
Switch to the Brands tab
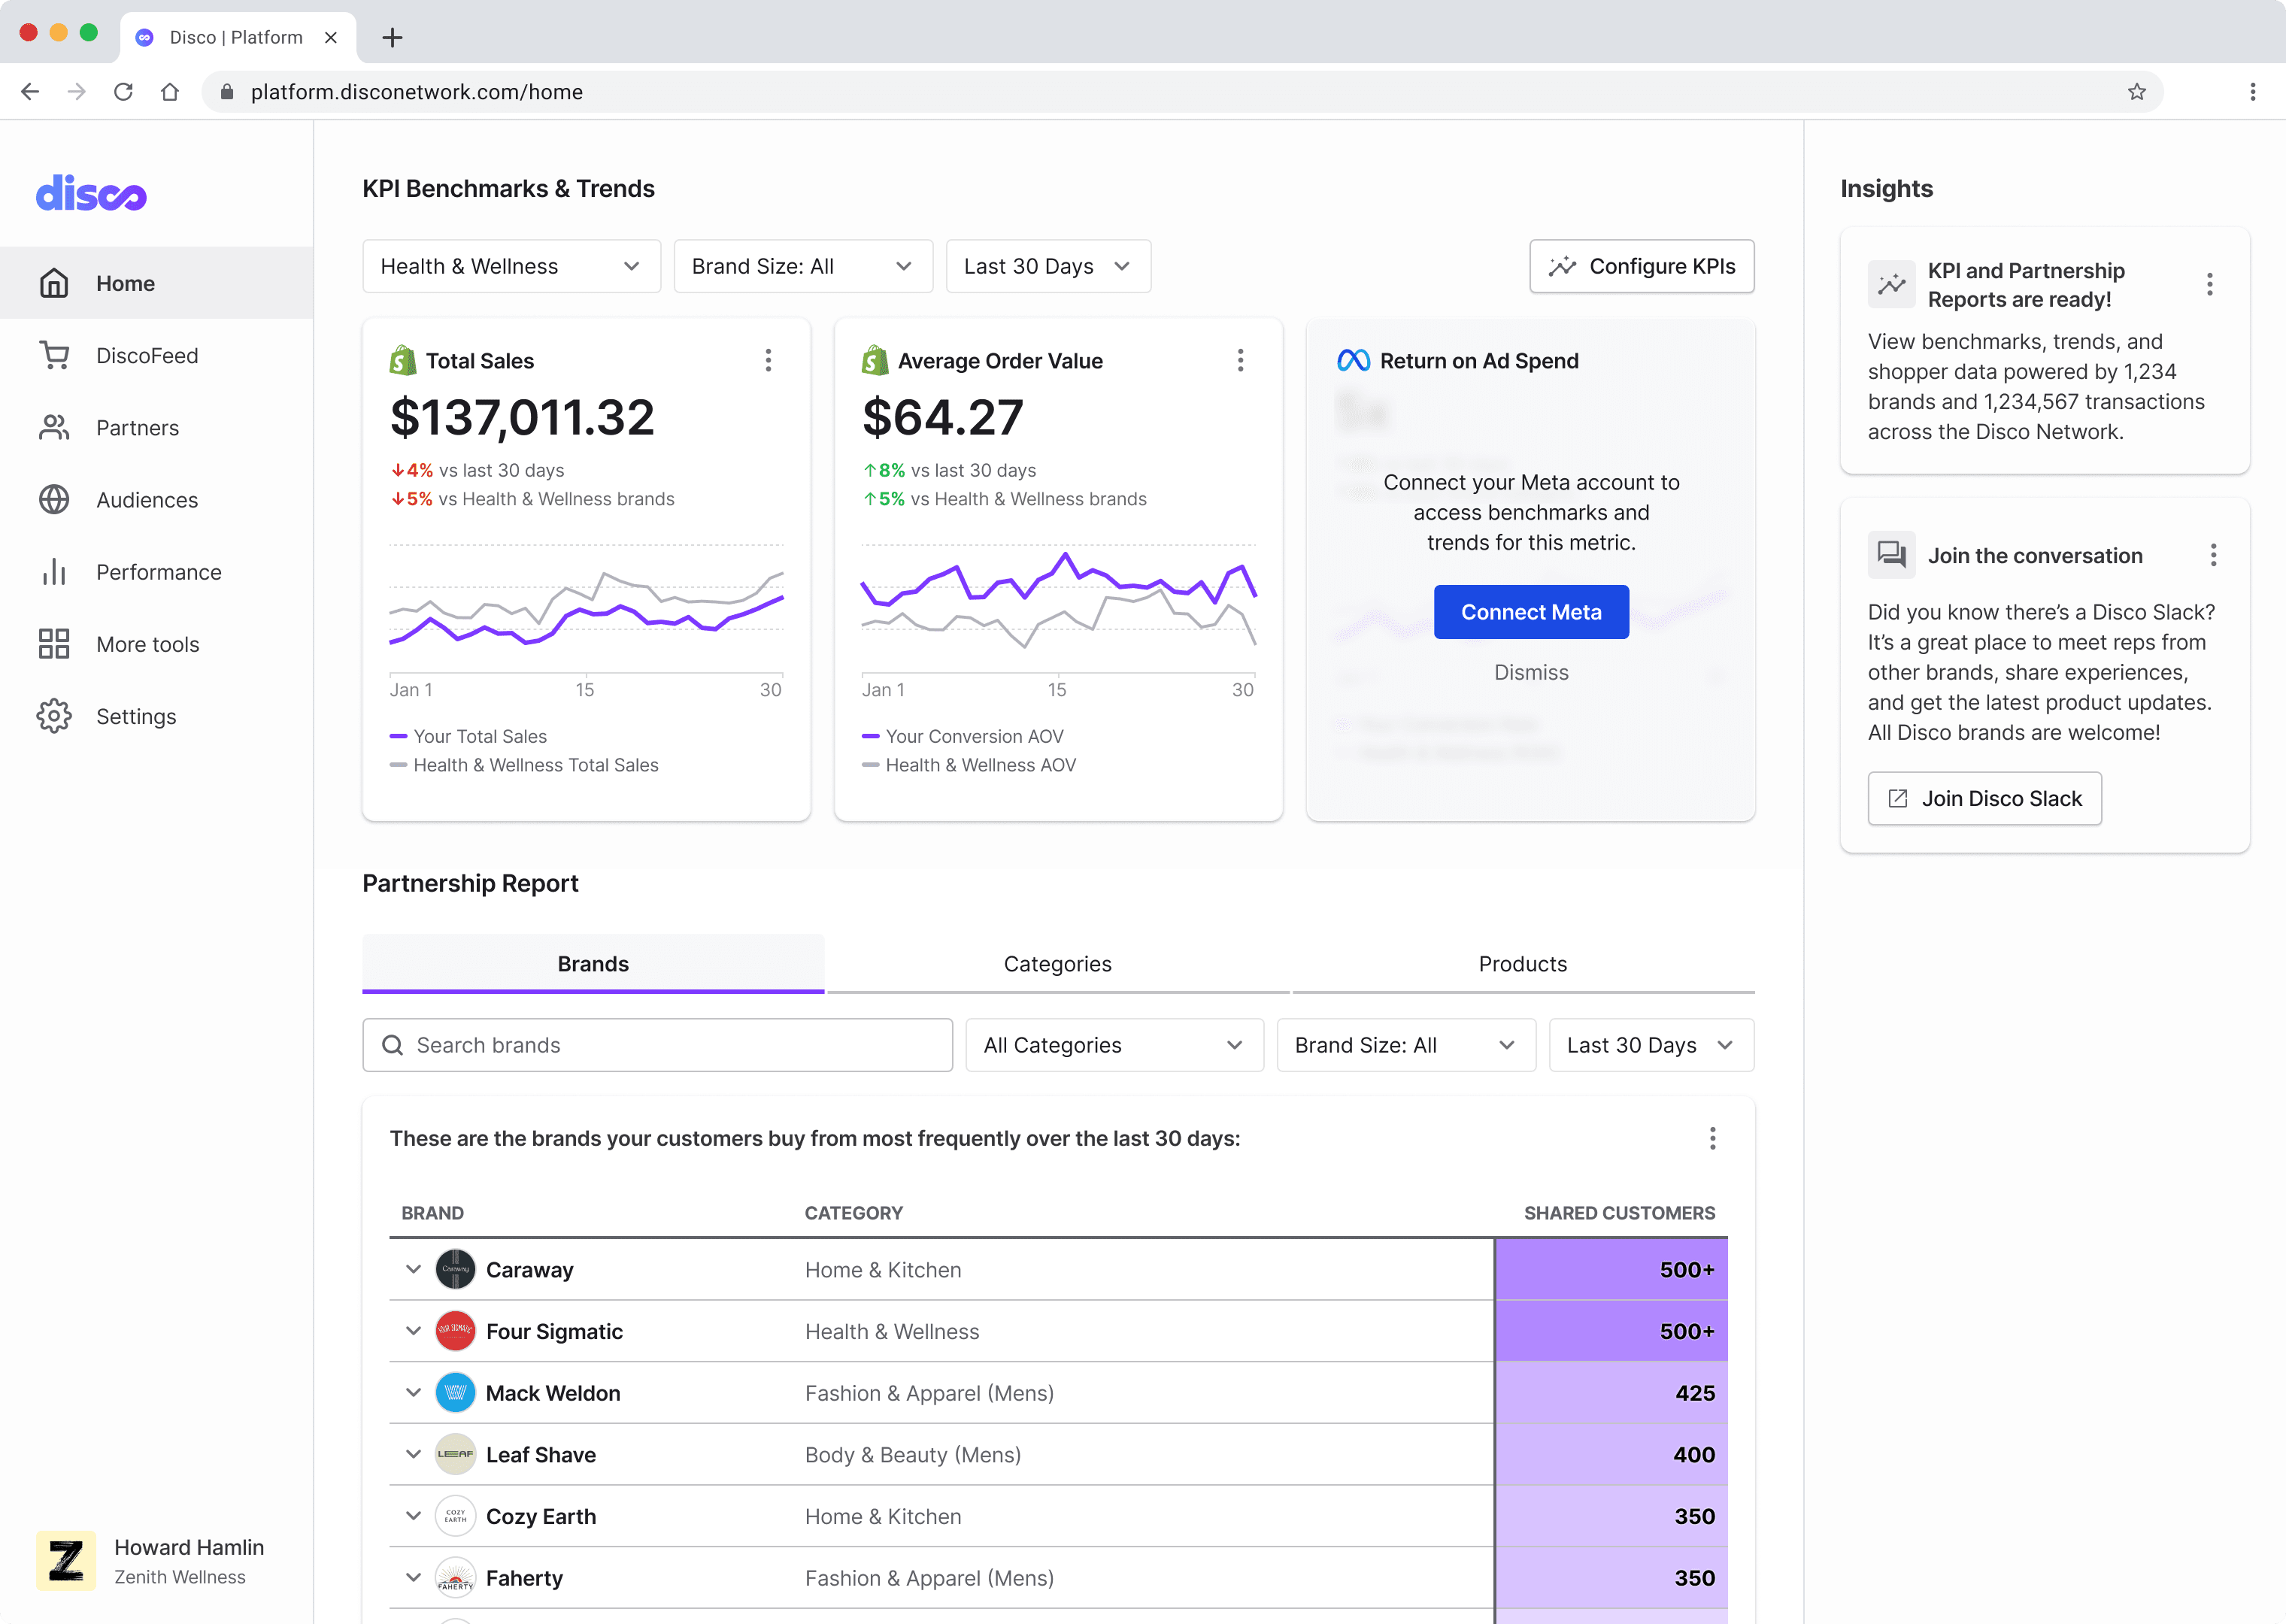593,963
